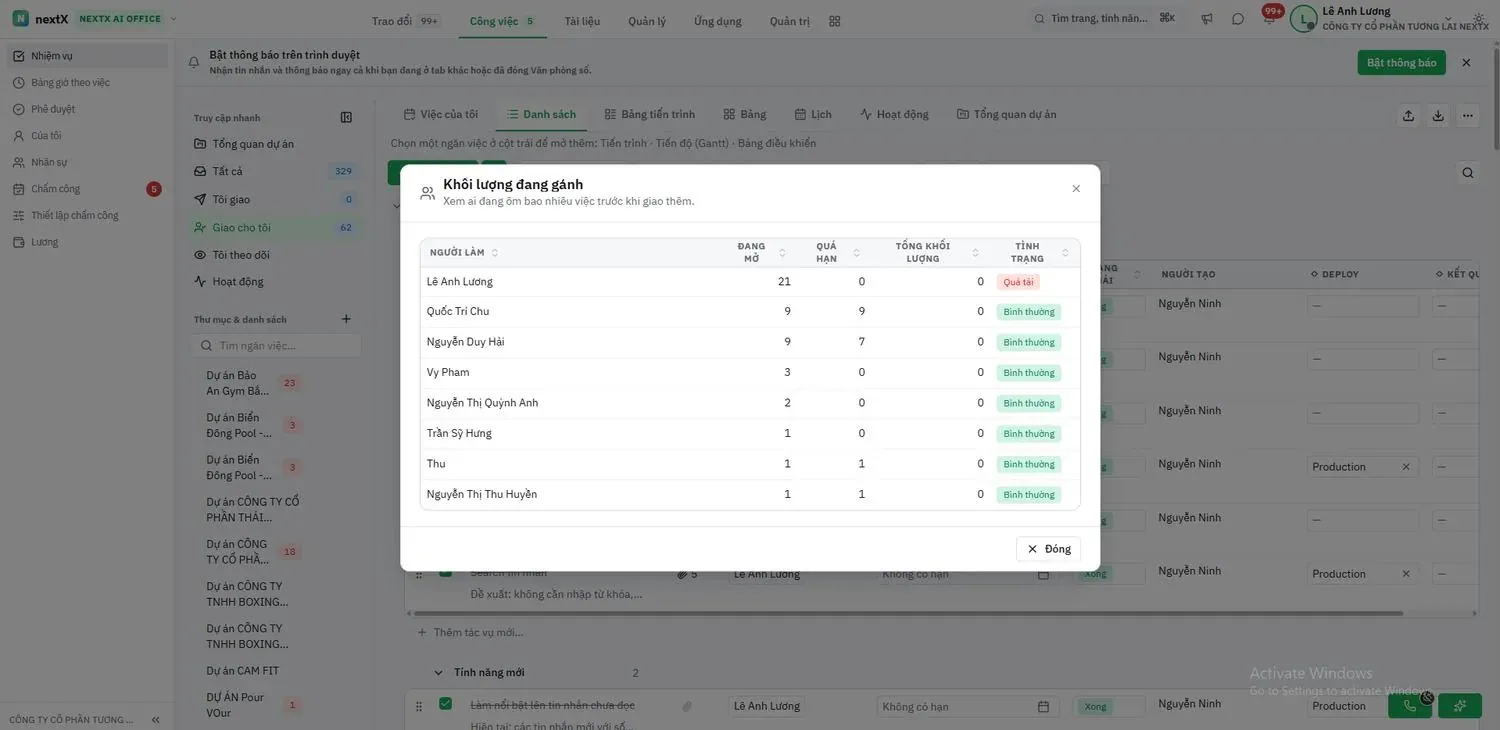Click the Đóng button in dialog

(1048, 549)
